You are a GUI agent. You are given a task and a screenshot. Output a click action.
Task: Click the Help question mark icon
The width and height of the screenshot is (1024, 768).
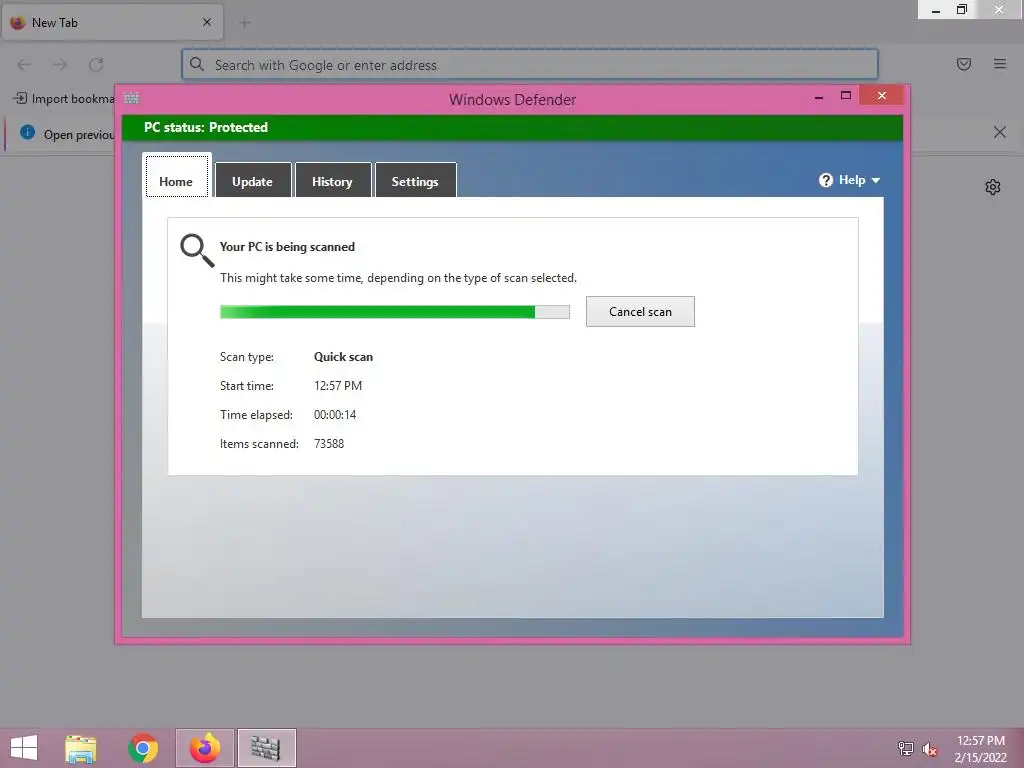coord(825,180)
